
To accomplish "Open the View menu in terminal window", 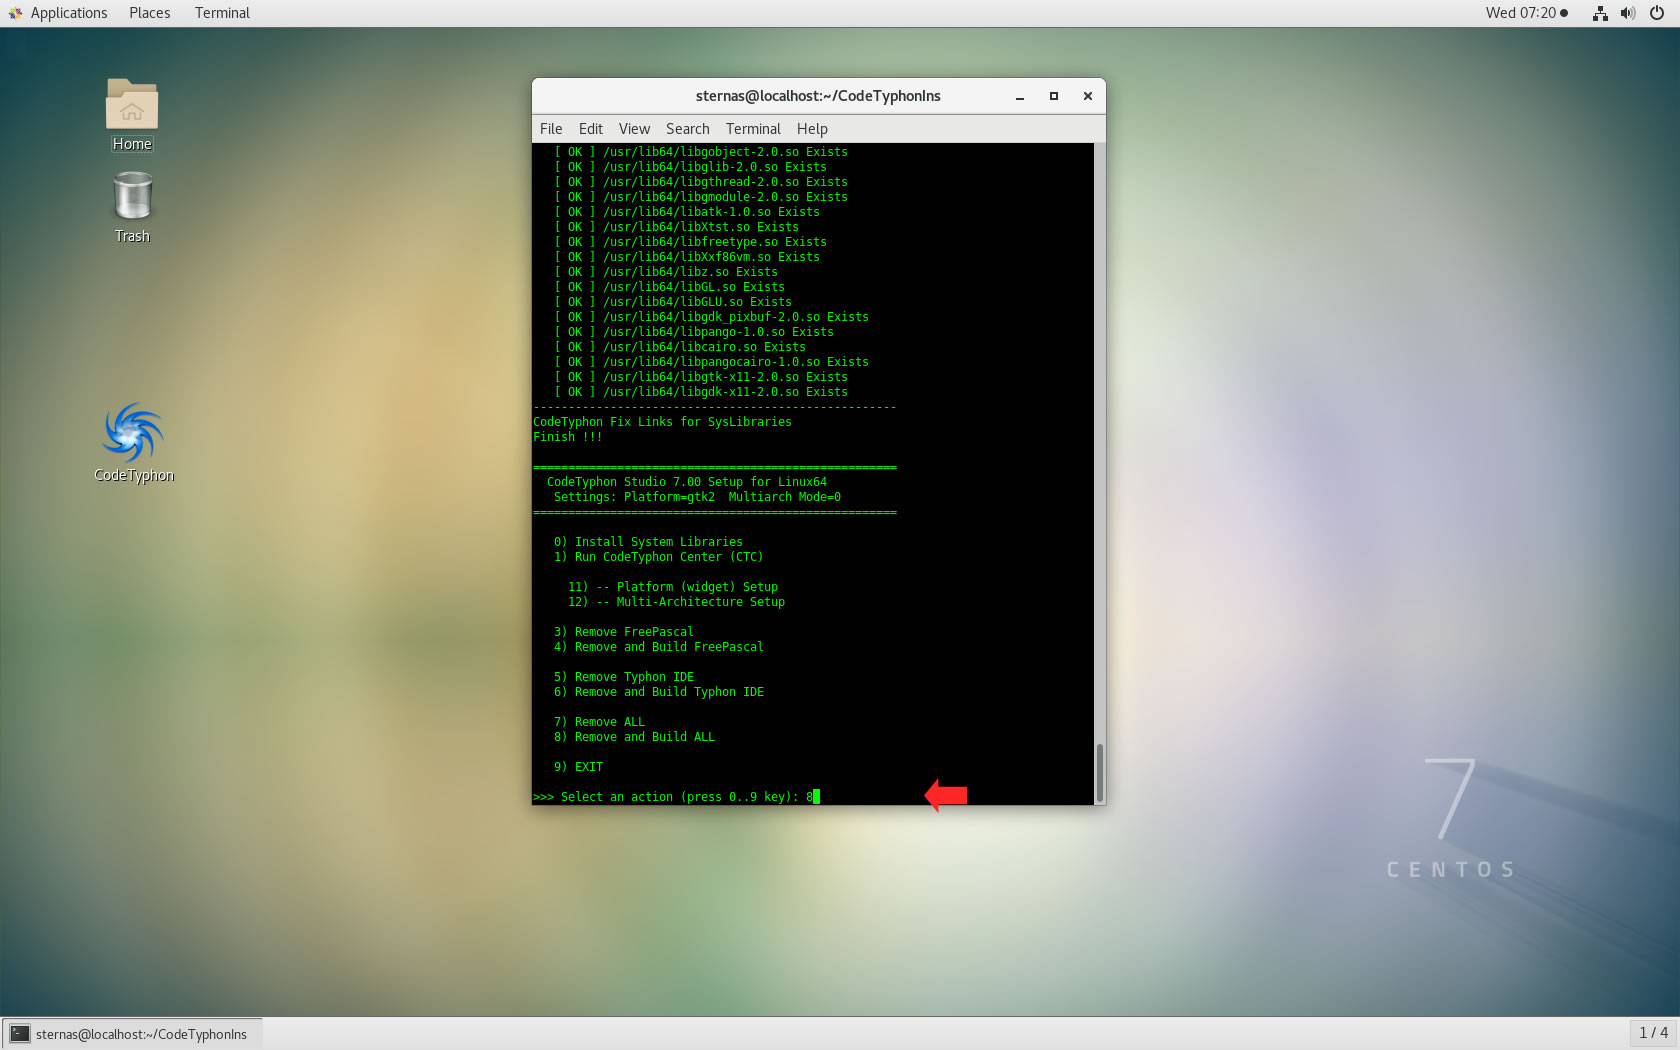I will click(x=634, y=129).
